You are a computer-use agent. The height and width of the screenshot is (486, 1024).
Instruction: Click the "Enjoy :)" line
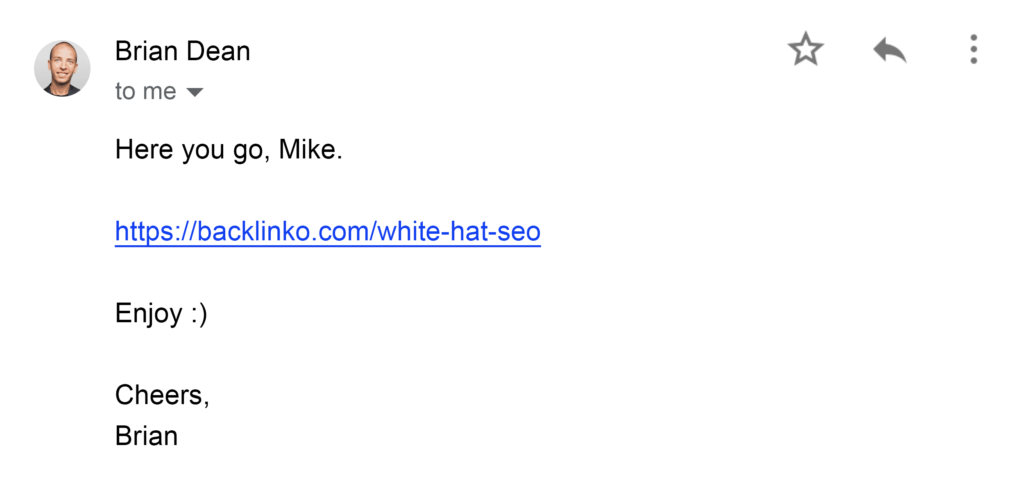tap(161, 314)
